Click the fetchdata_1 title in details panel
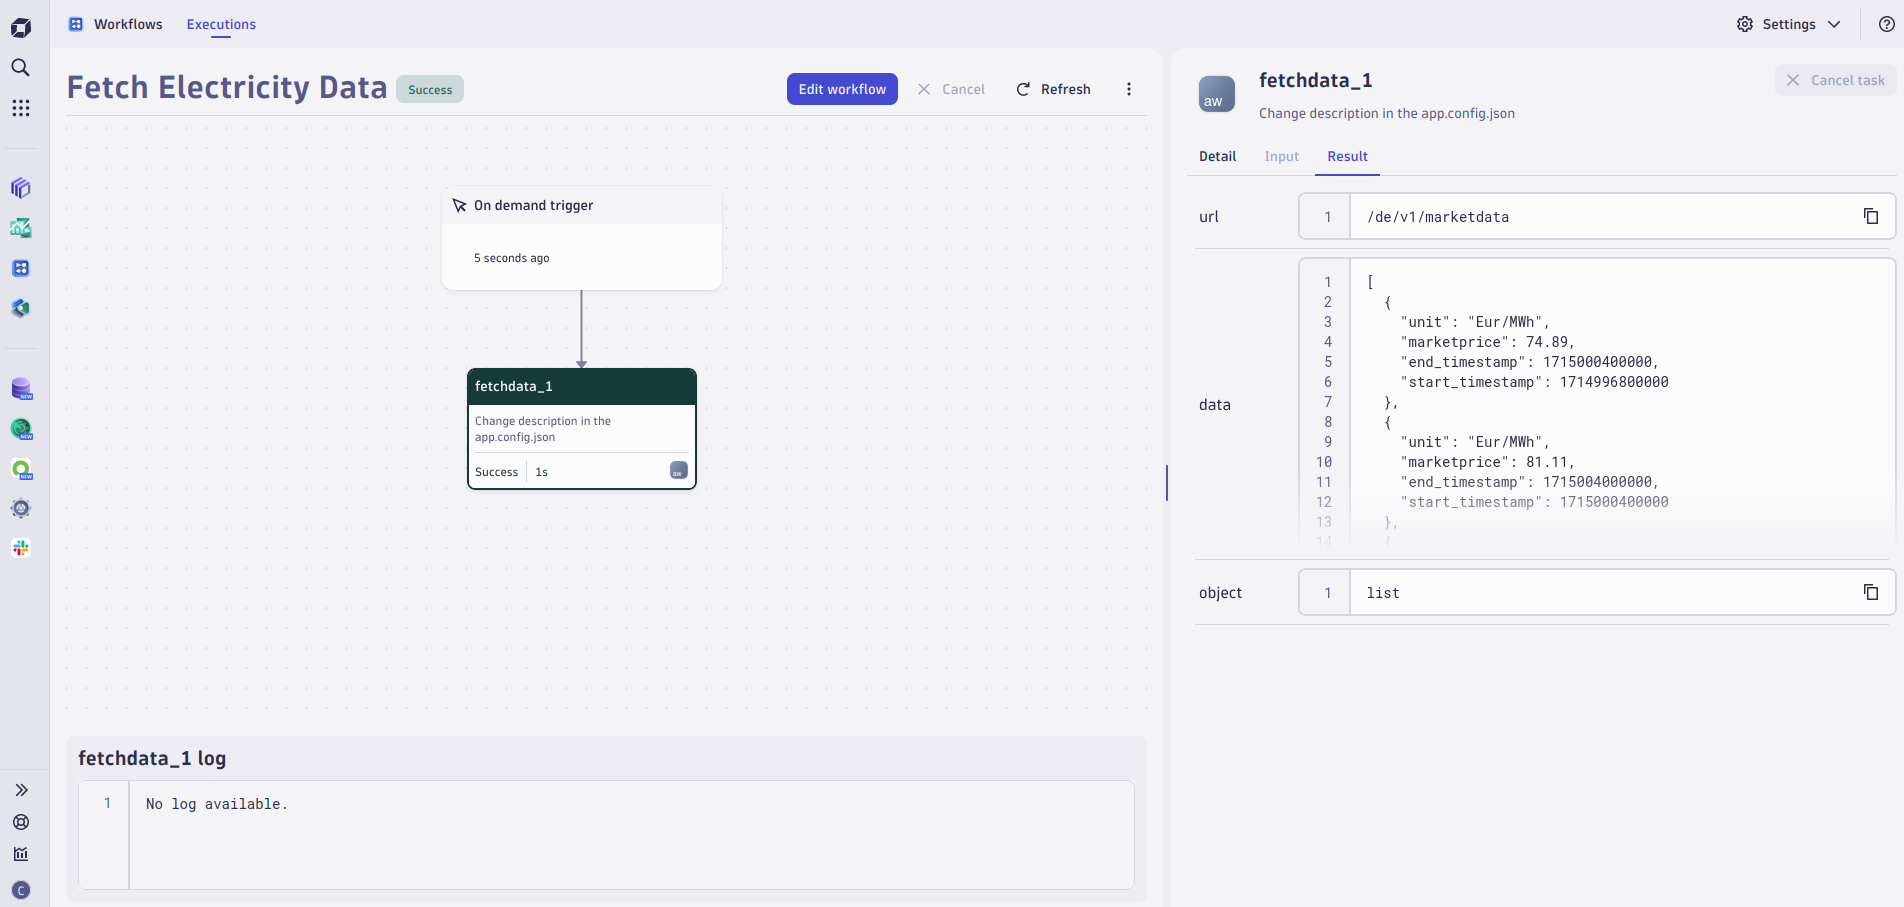Viewport: 1904px width, 907px height. (1315, 80)
